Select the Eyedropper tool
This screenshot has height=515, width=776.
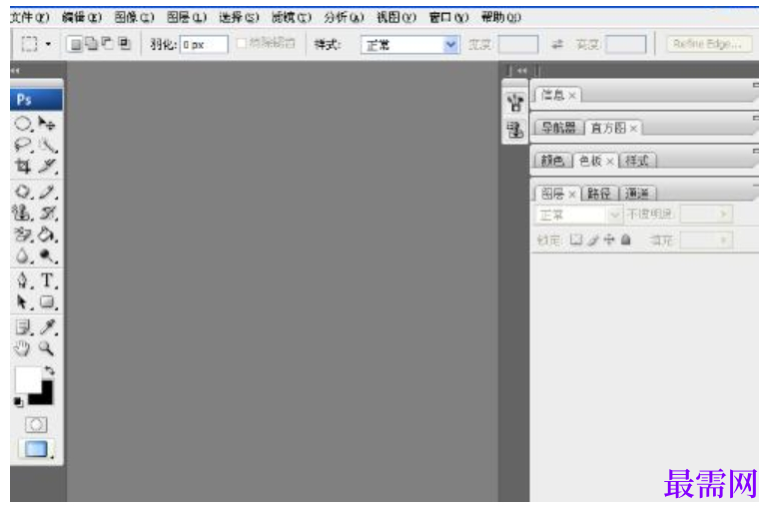pos(48,327)
